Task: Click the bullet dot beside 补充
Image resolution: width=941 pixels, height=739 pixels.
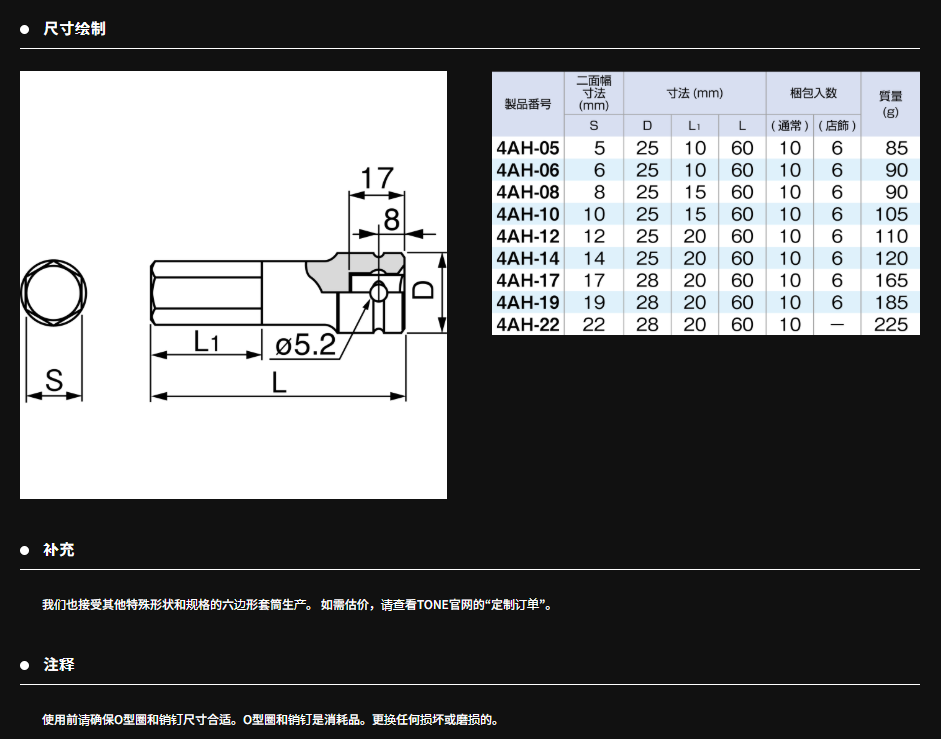Action: coord(25,550)
